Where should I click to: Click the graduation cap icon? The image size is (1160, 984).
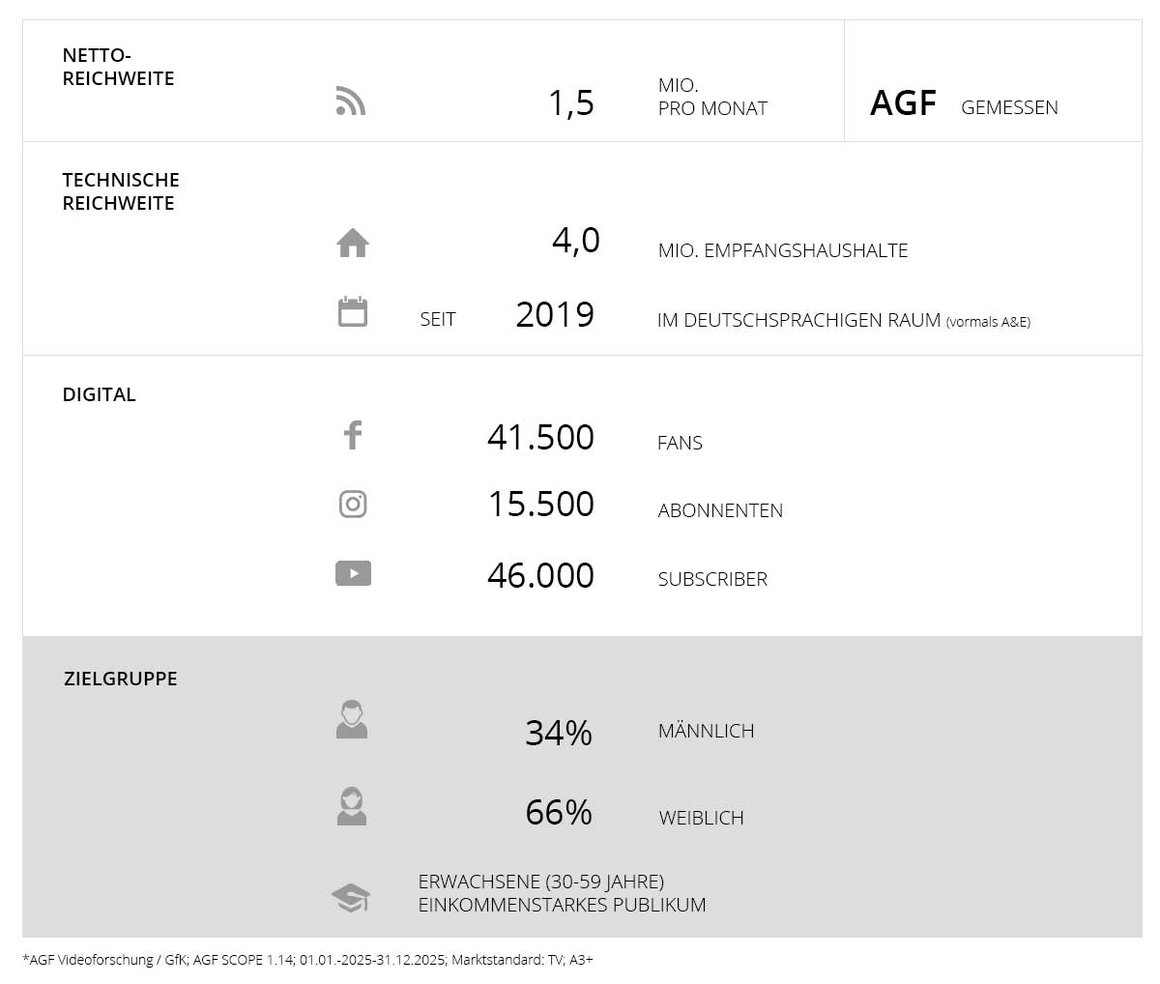[351, 897]
